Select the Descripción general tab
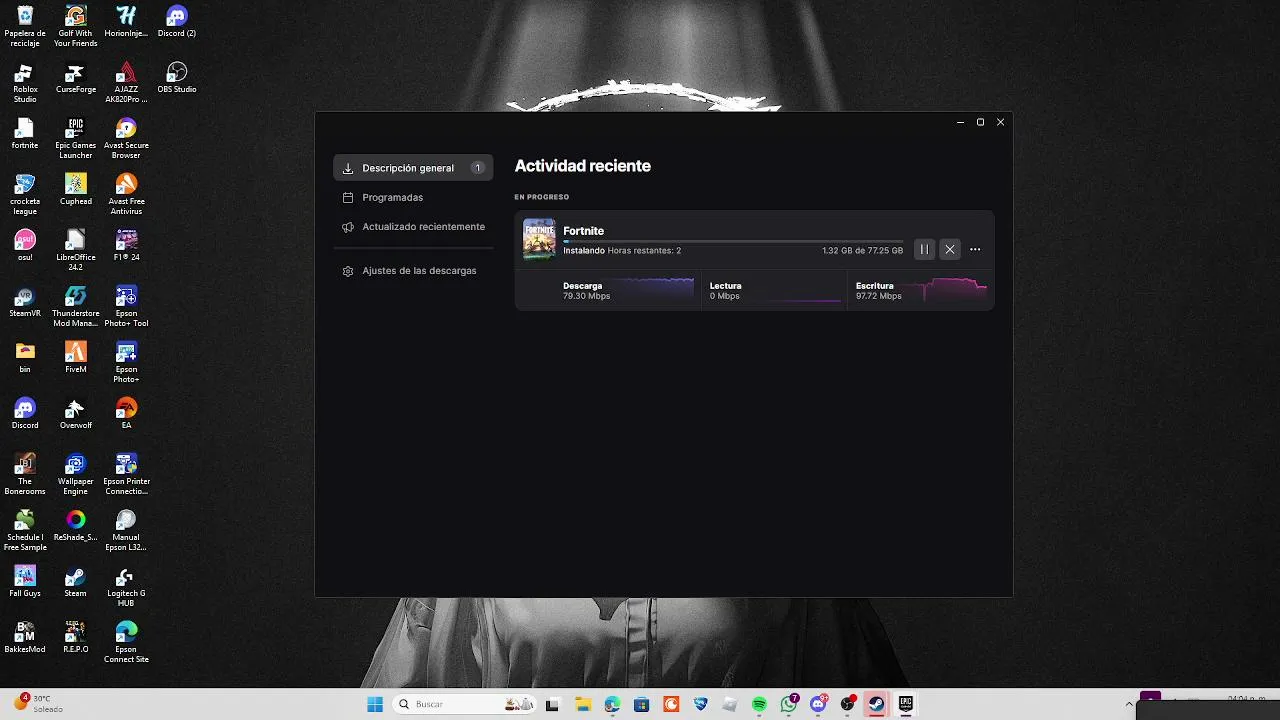 tap(413, 168)
